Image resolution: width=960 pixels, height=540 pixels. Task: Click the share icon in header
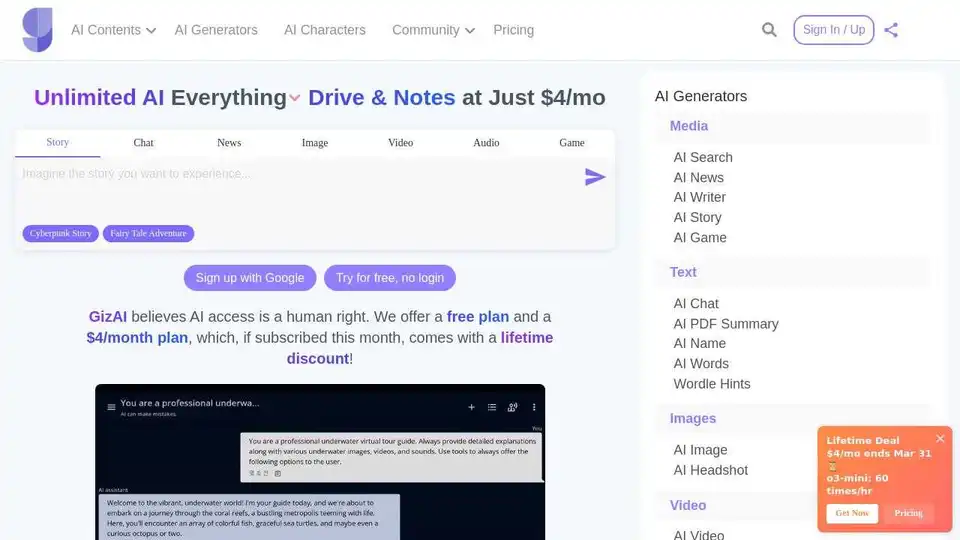click(891, 30)
